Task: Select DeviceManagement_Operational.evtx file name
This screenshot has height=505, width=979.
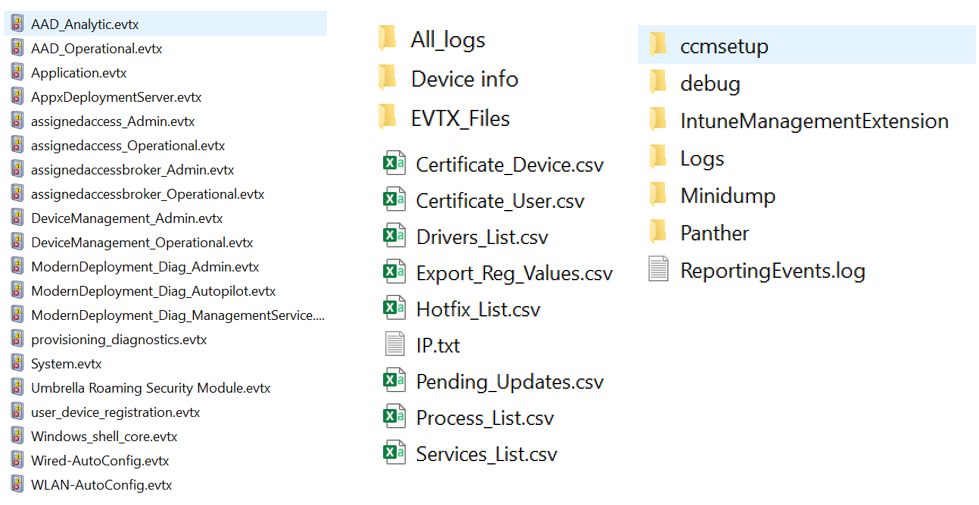Action: pyautogui.click(x=142, y=243)
